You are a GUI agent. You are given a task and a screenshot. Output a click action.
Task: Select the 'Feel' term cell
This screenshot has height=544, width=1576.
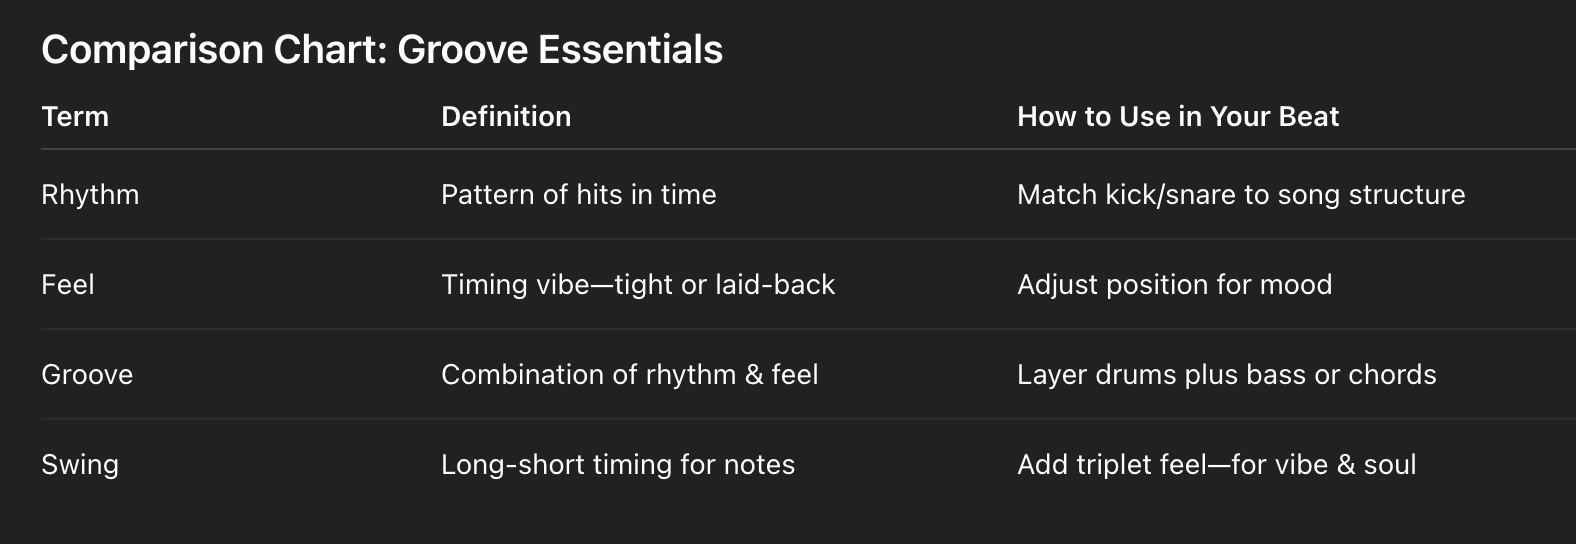(x=68, y=285)
